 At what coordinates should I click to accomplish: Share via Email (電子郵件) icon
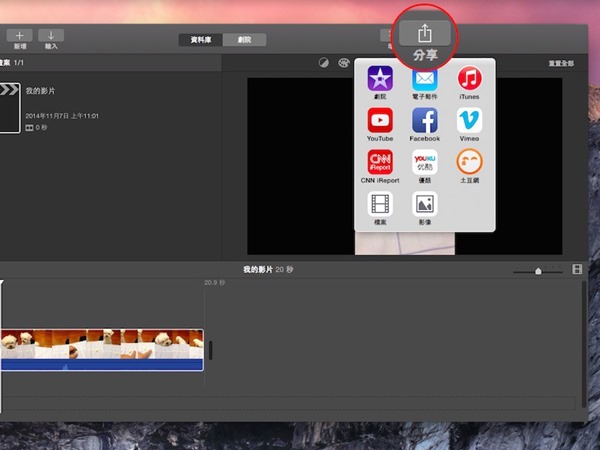point(425,79)
